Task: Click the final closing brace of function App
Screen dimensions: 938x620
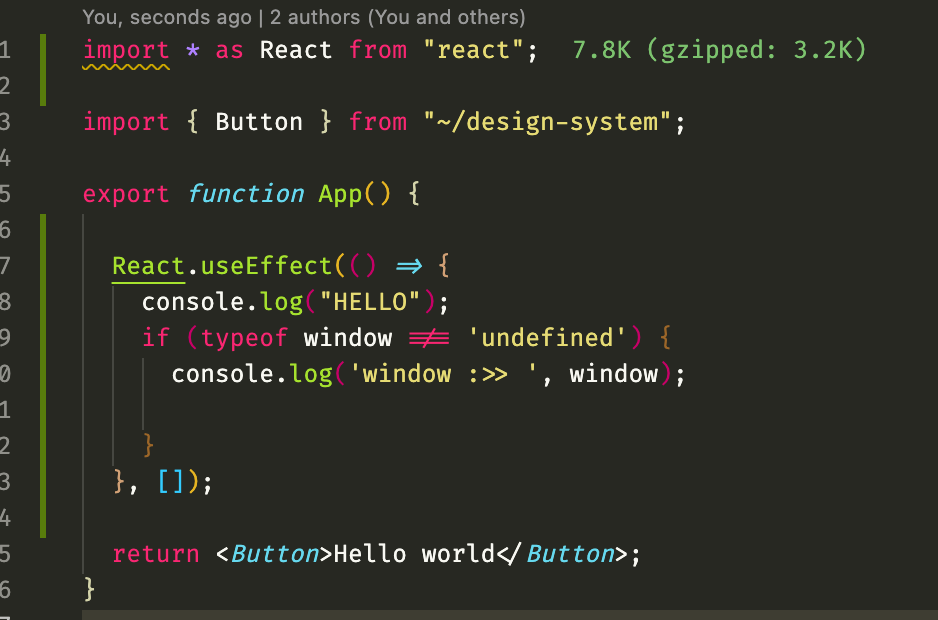Action: point(89,590)
